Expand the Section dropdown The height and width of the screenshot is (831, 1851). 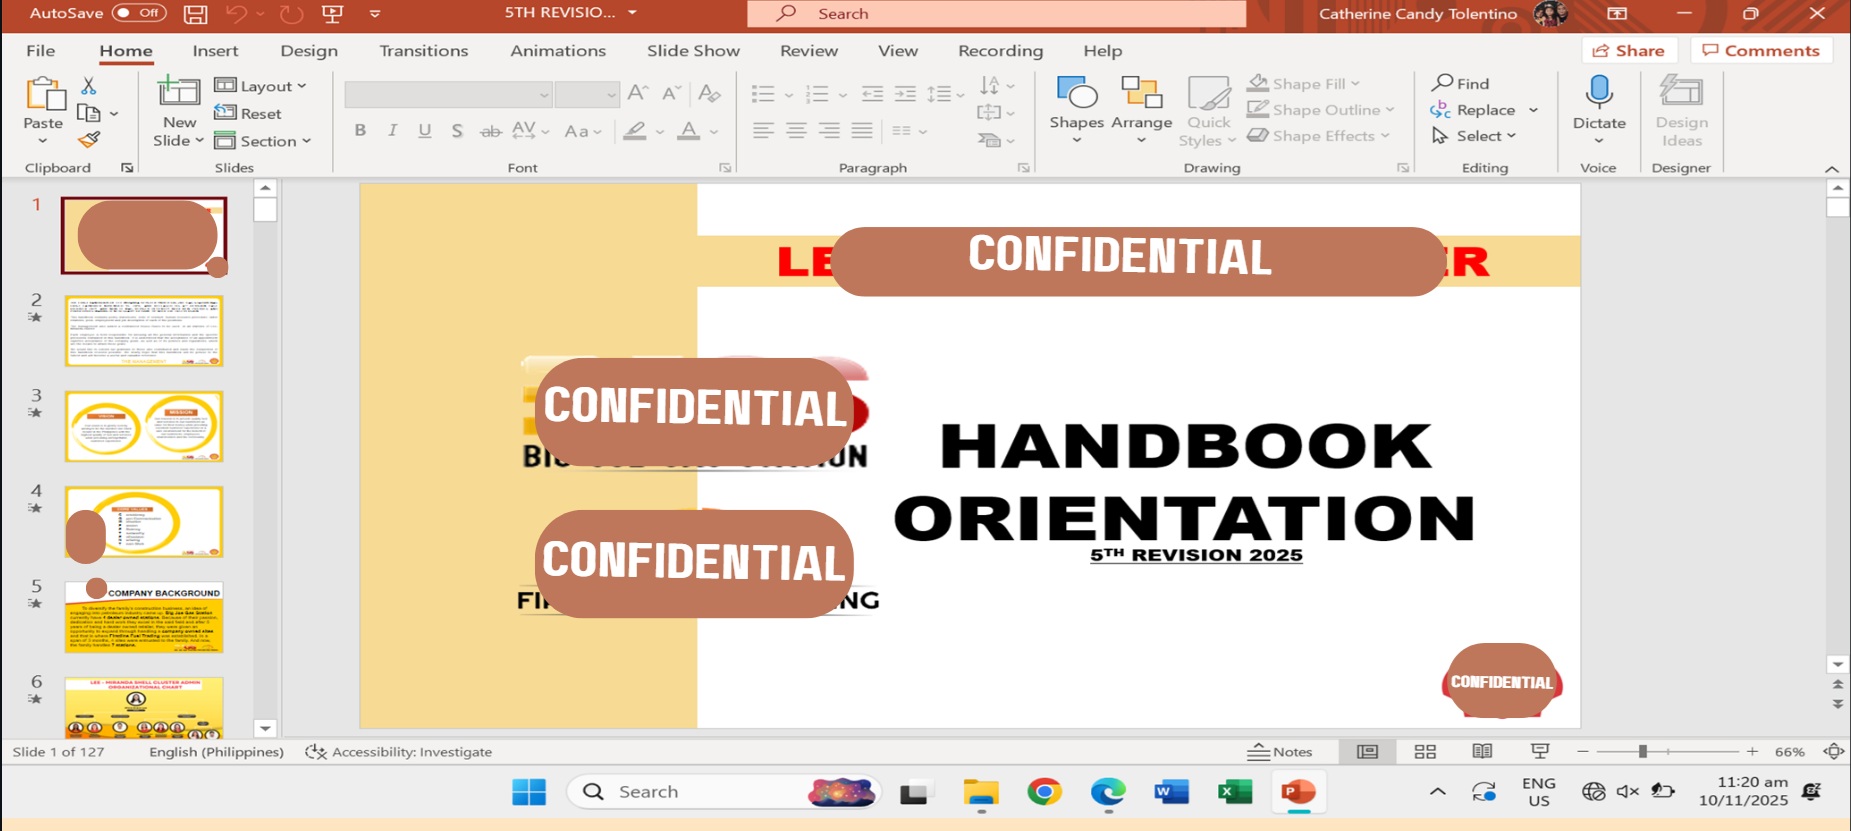[x=263, y=141]
